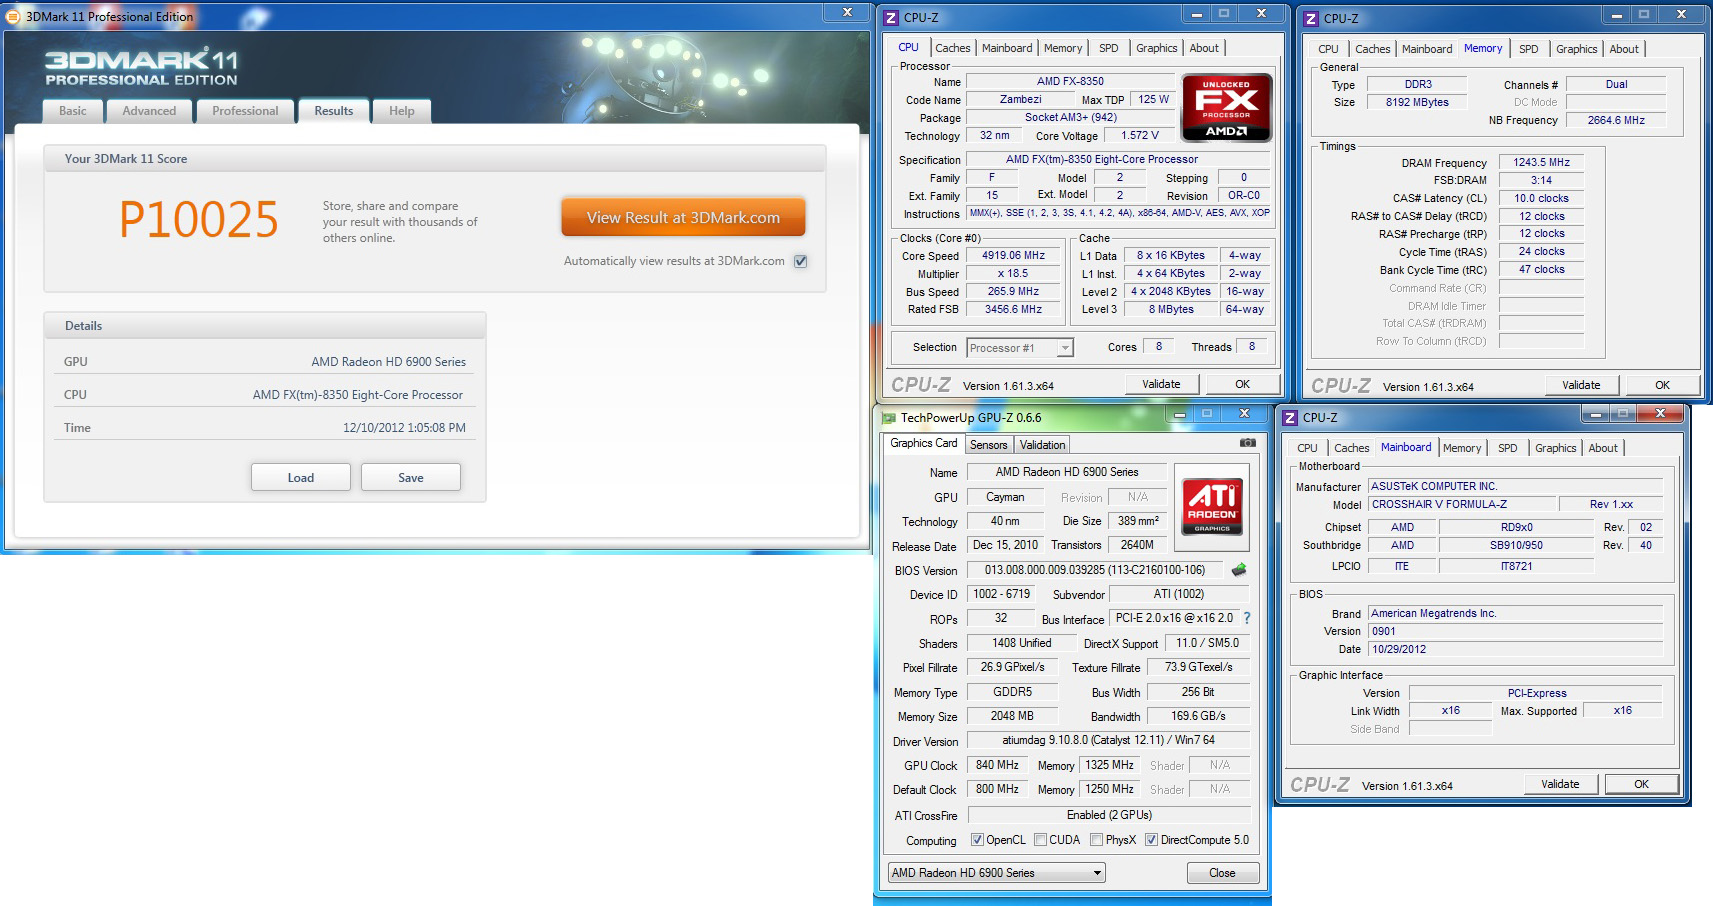Viewport: 1713px width, 906px height.
Task: Toggle the PhysX checkbox in GPU-Z
Action: 1096,840
